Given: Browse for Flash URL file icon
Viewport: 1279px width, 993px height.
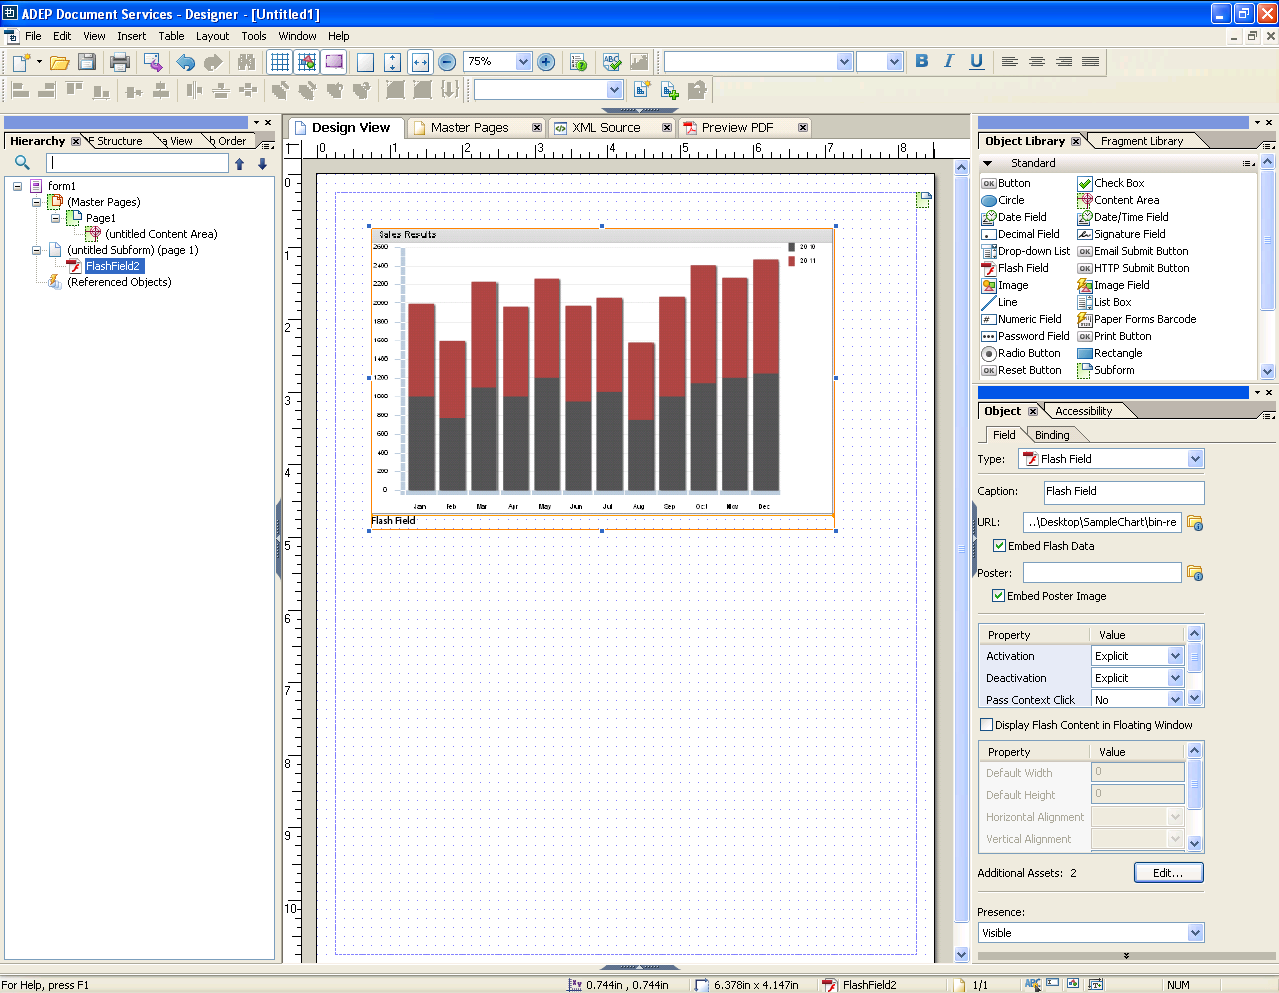Looking at the screenshot, I should [x=1195, y=523].
